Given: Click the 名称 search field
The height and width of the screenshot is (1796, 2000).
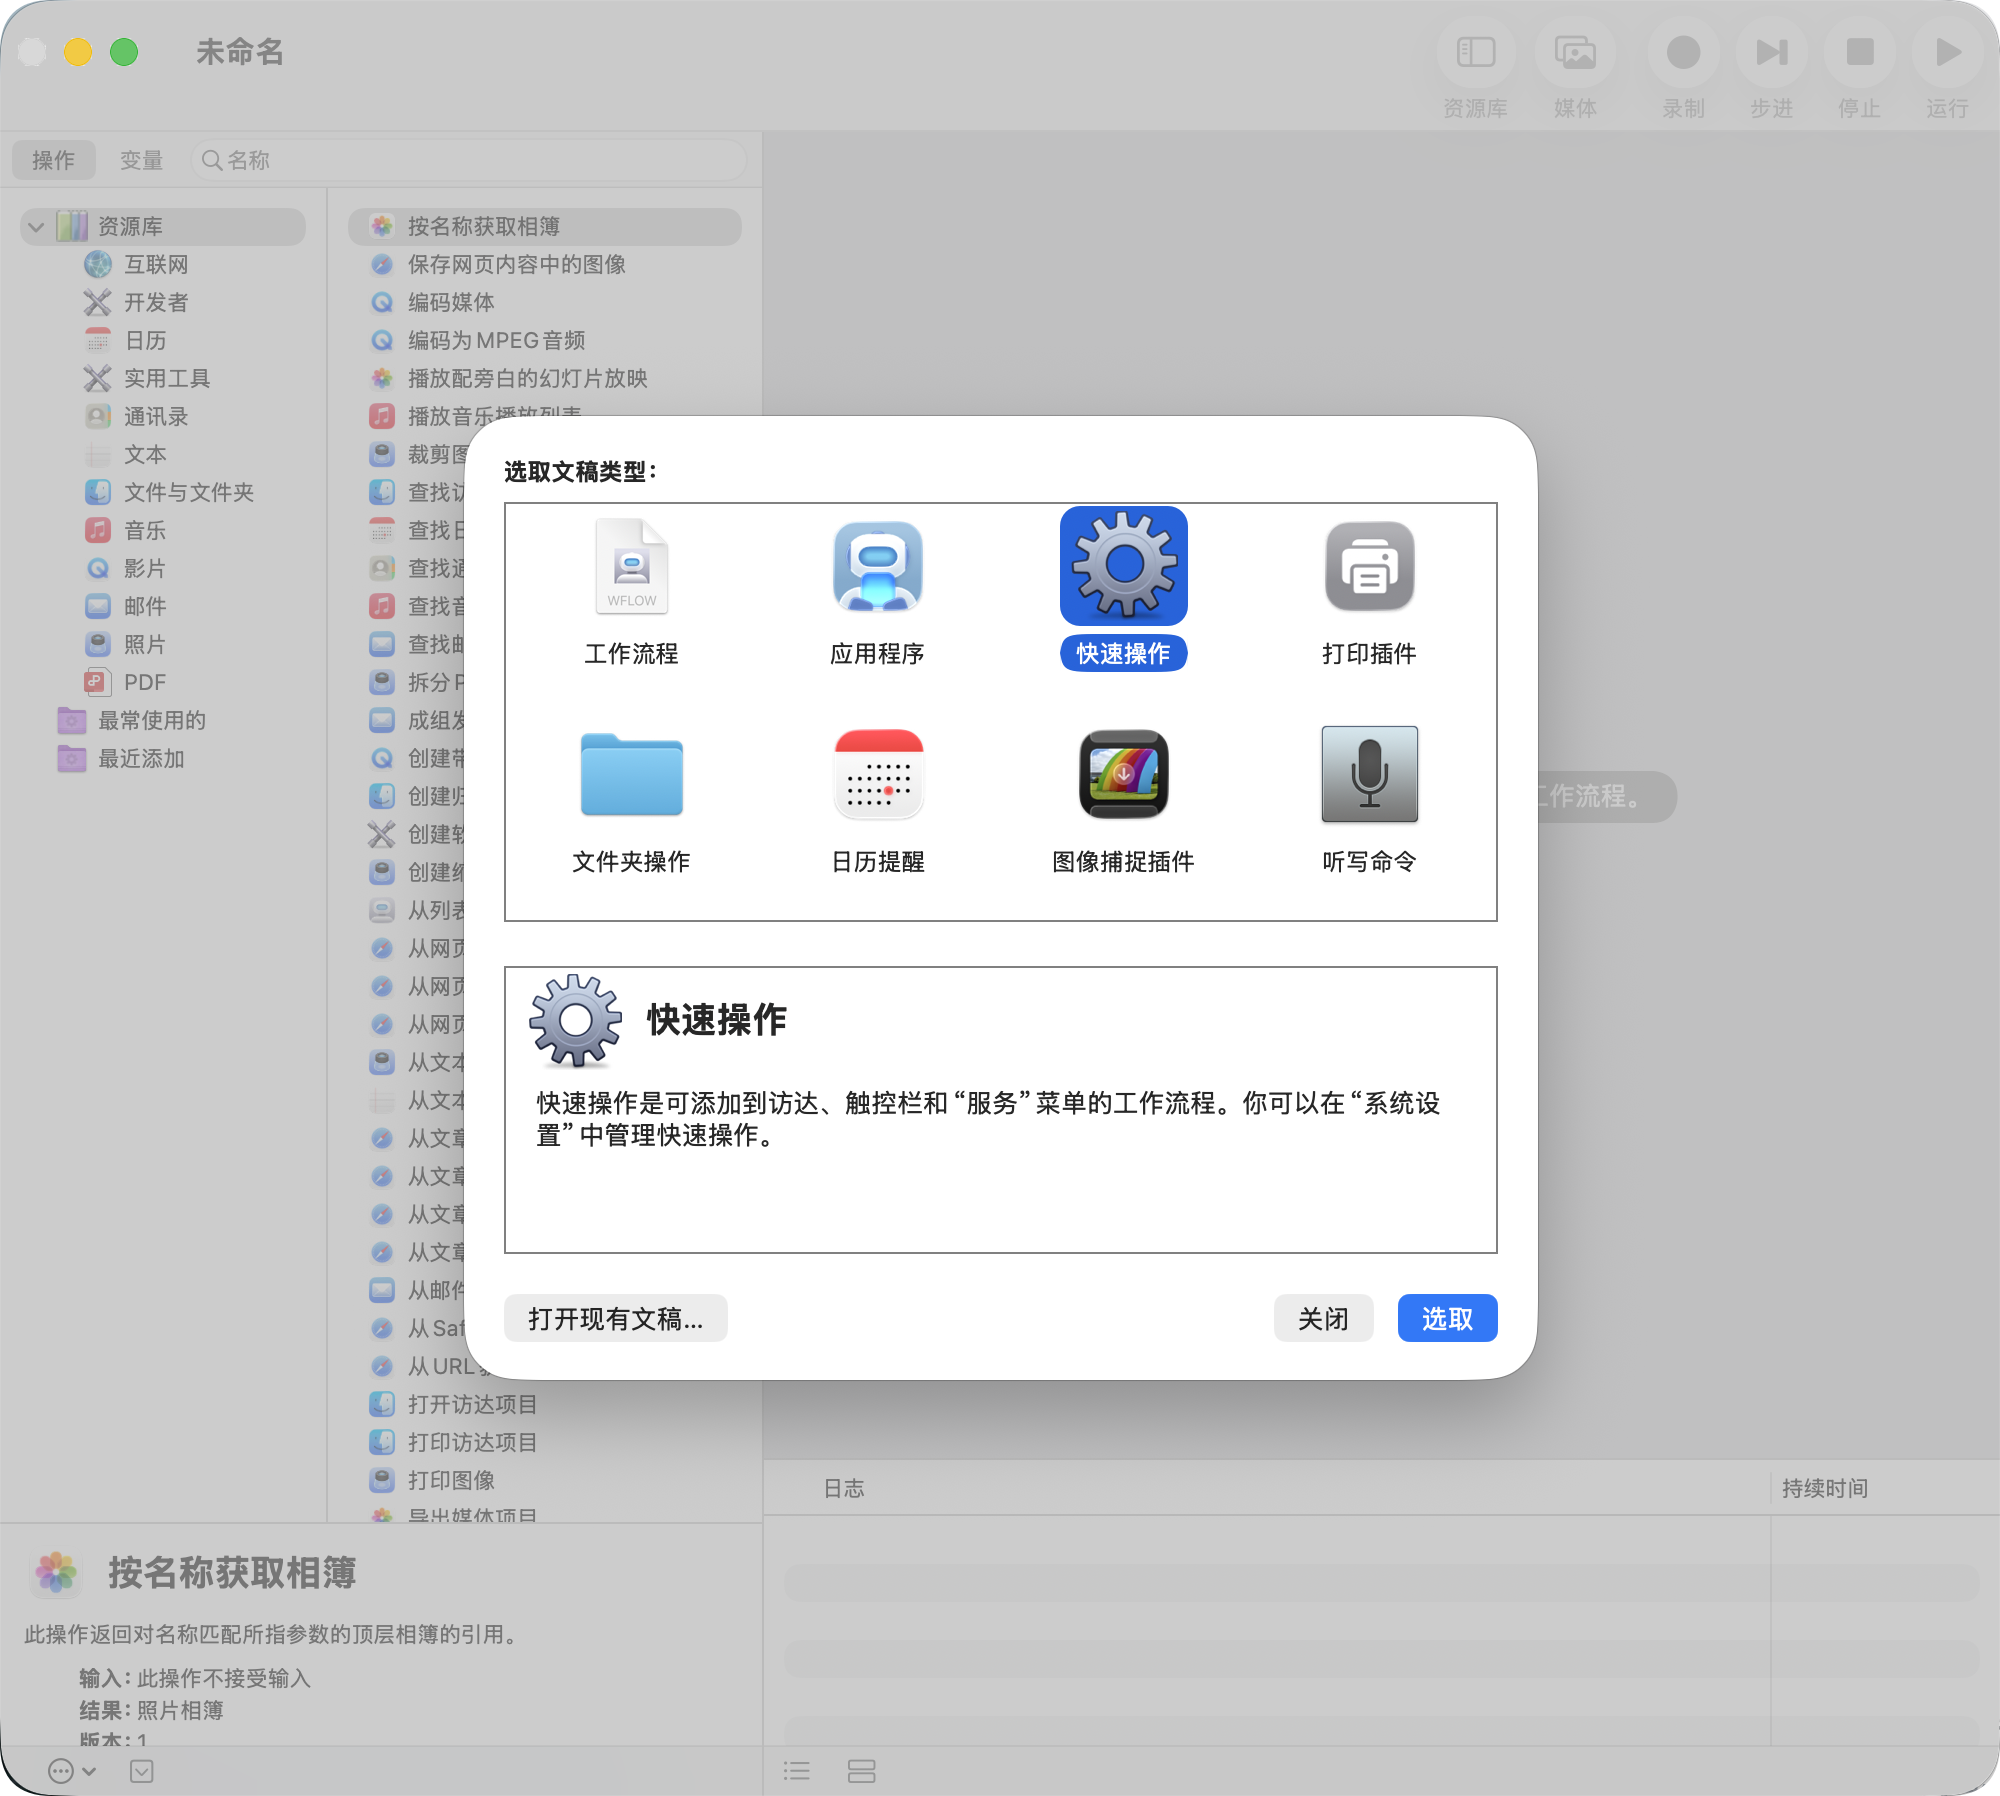Looking at the screenshot, I should pos(470,160).
